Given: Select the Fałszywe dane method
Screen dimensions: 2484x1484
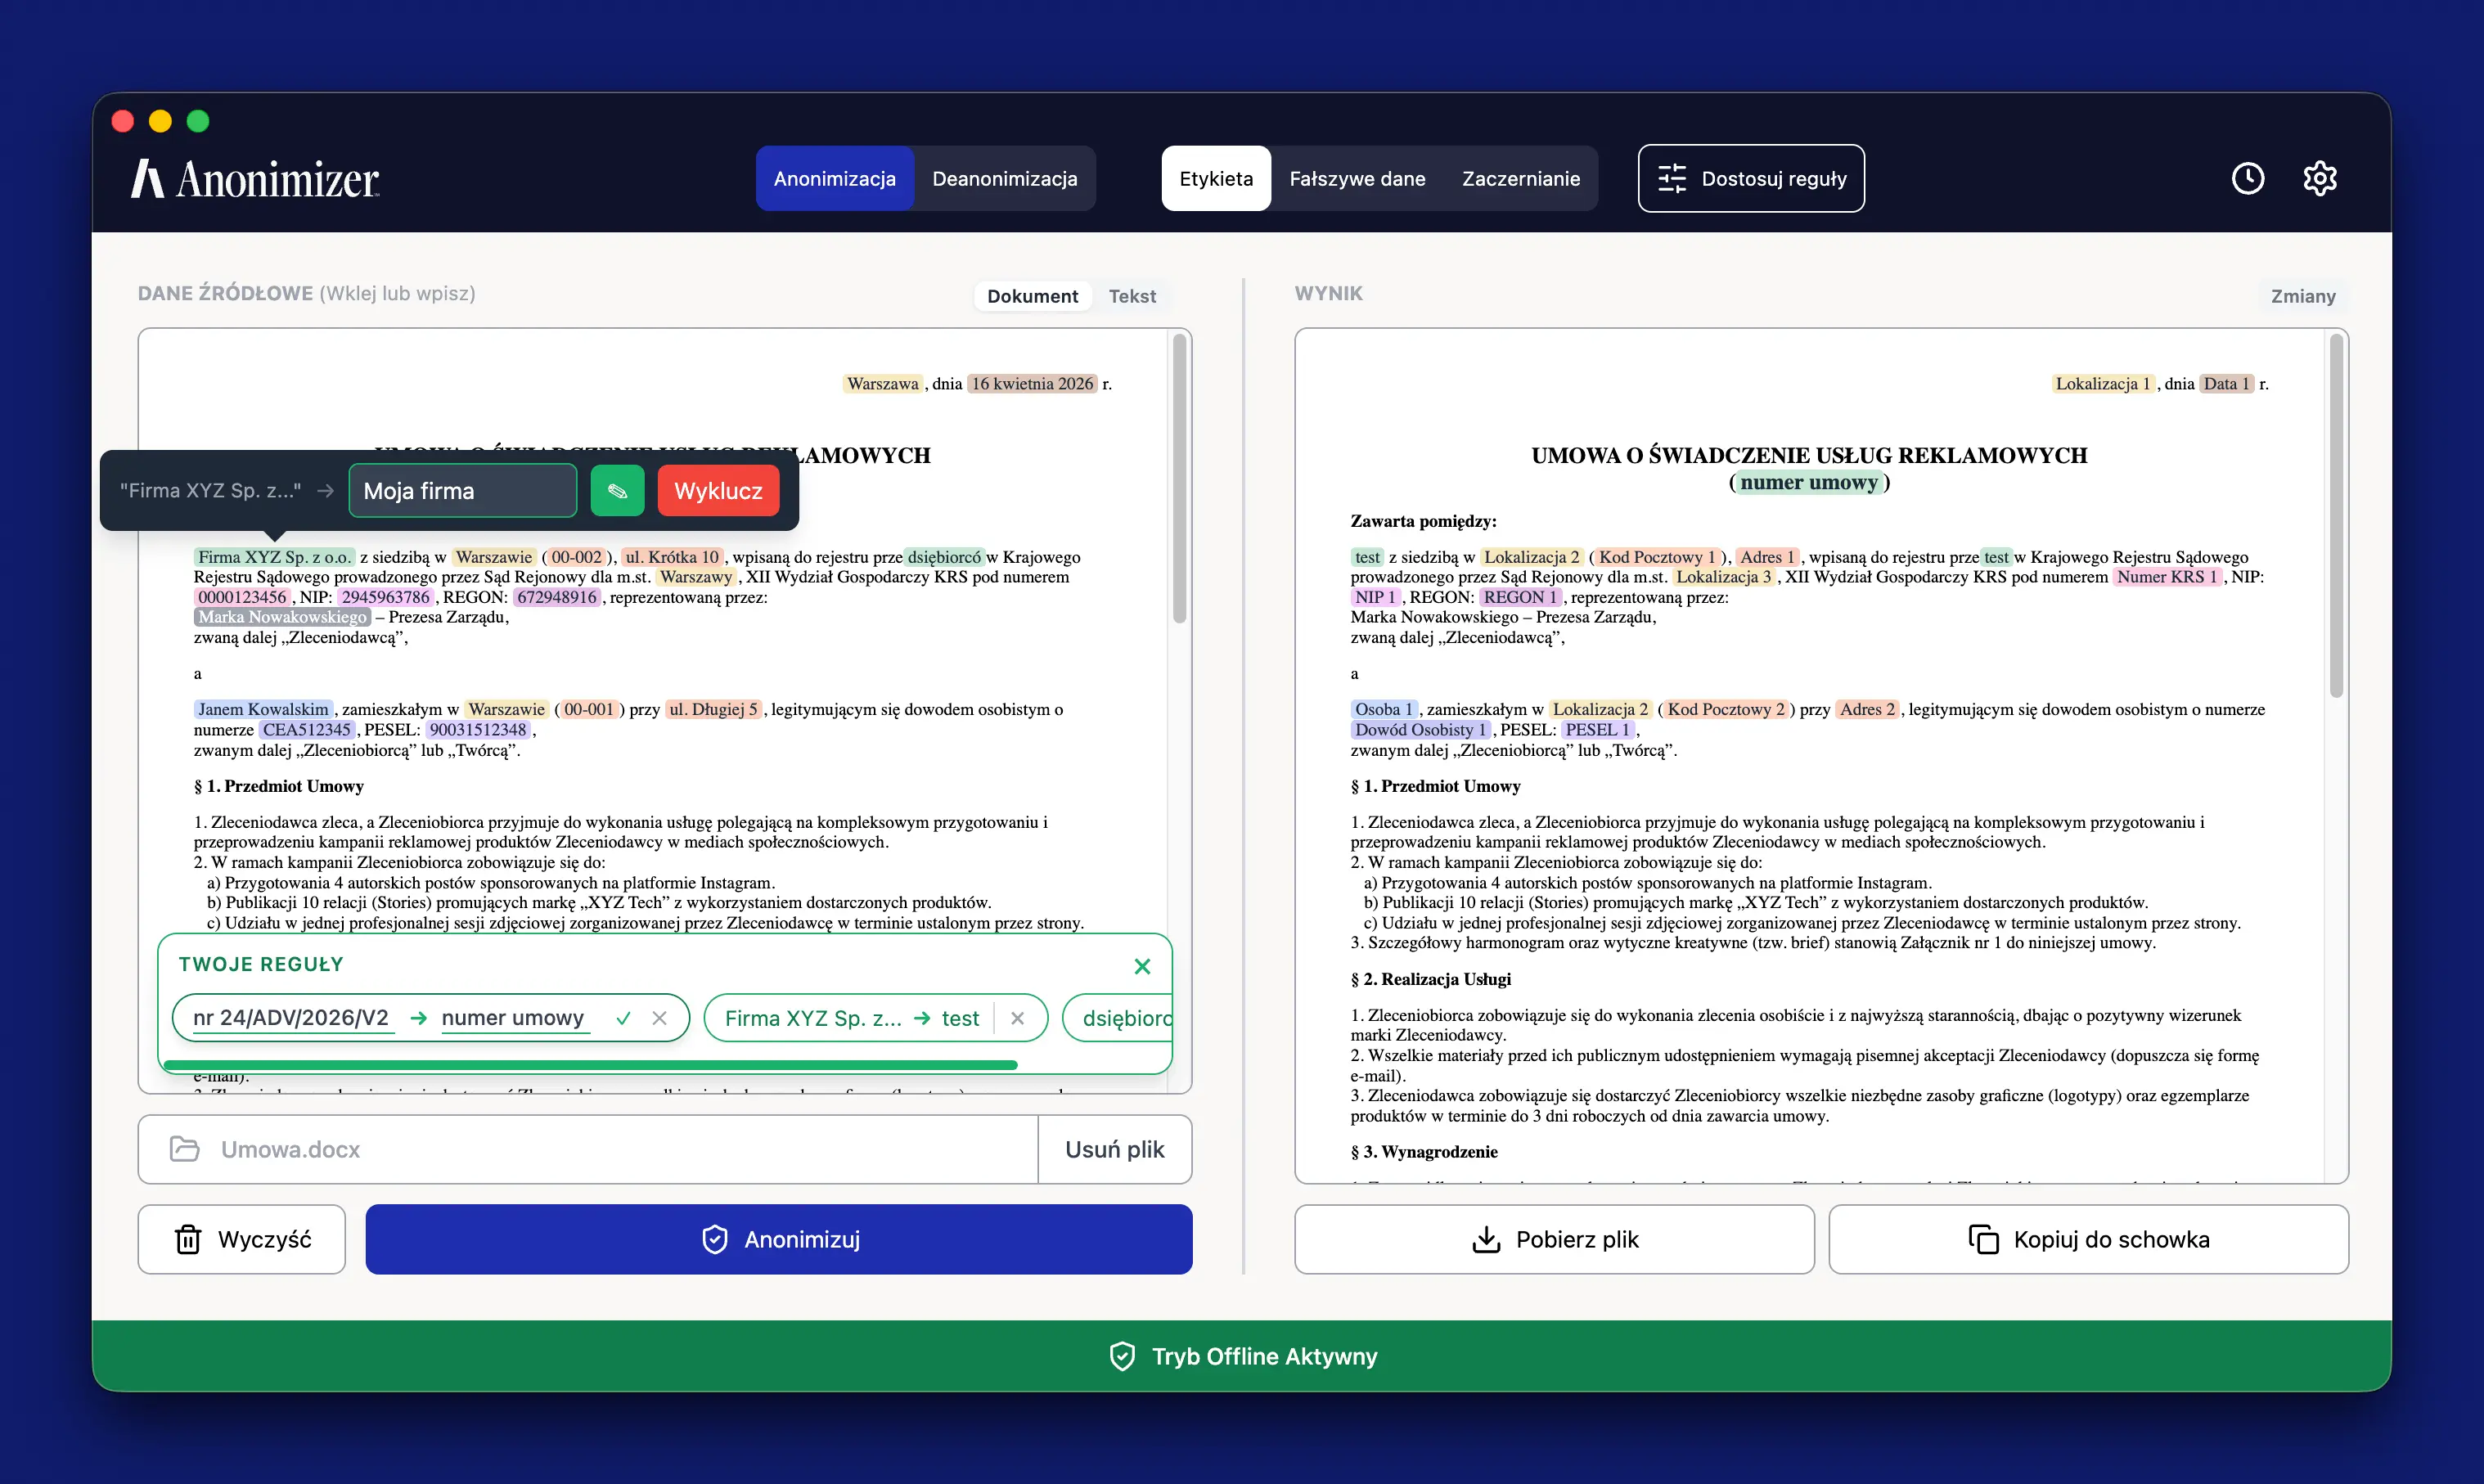Looking at the screenshot, I should (1357, 179).
